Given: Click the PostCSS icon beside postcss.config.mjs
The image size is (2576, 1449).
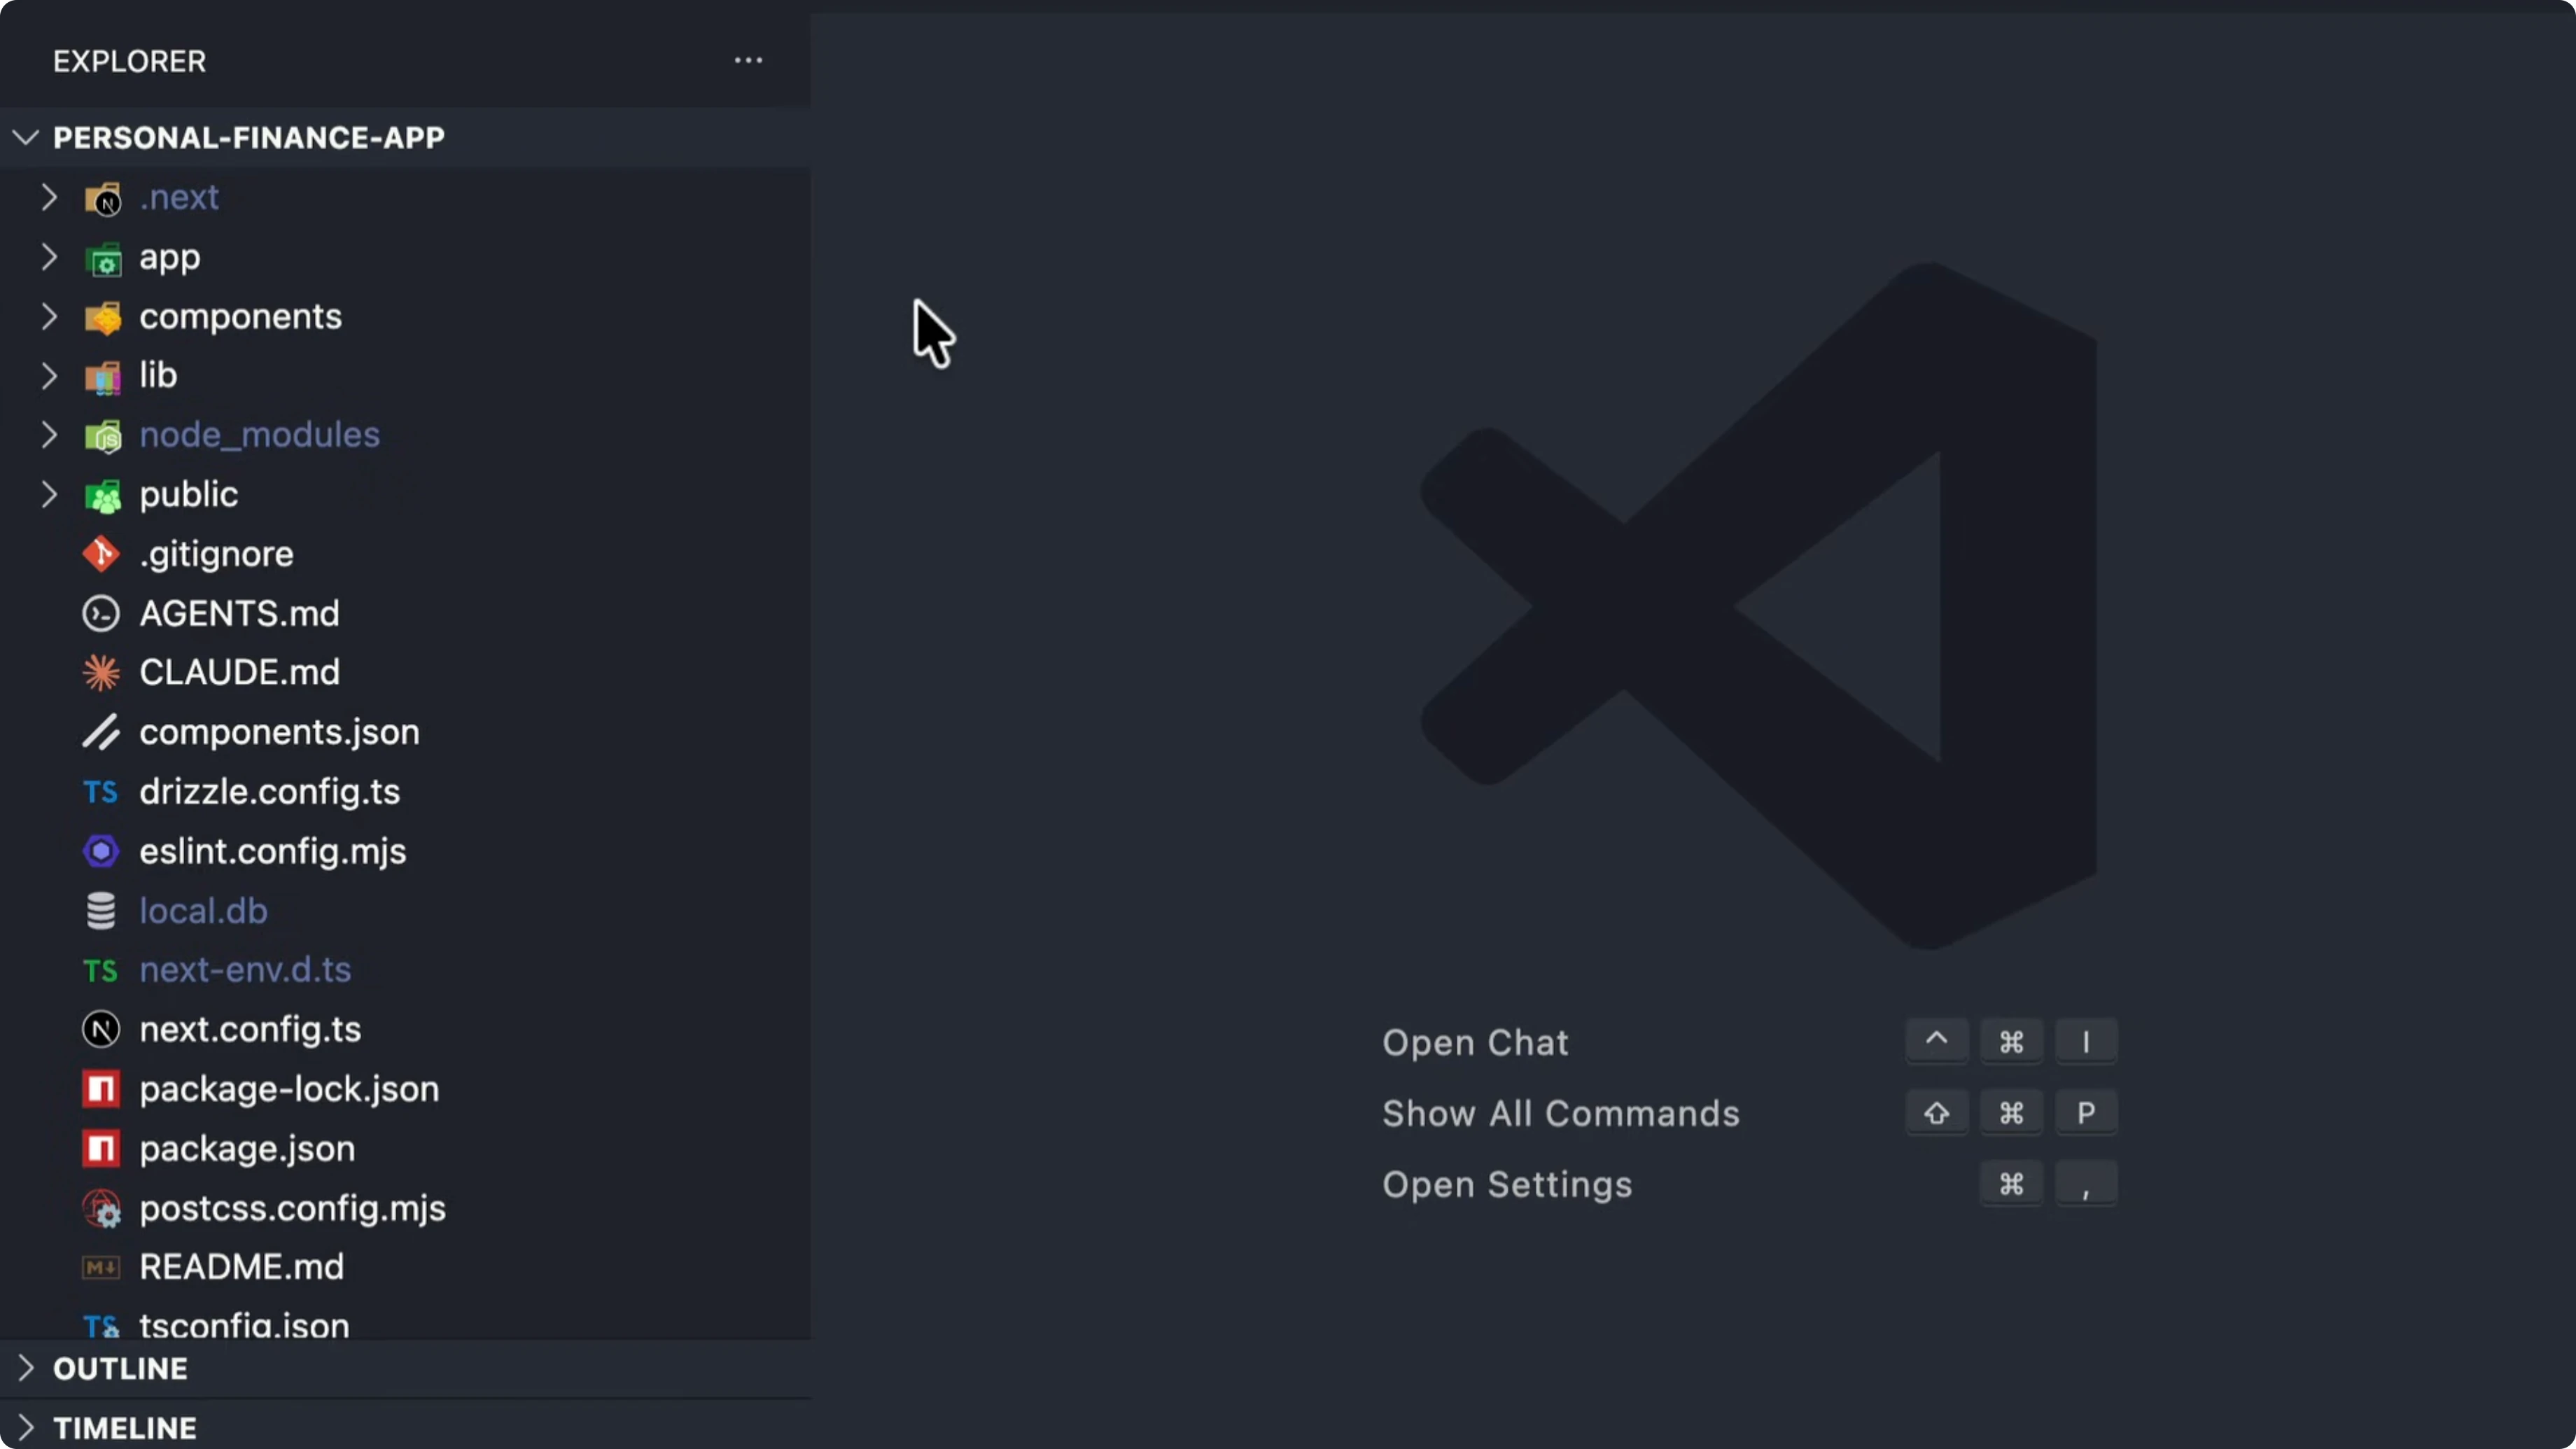Looking at the screenshot, I should 101,1208.
